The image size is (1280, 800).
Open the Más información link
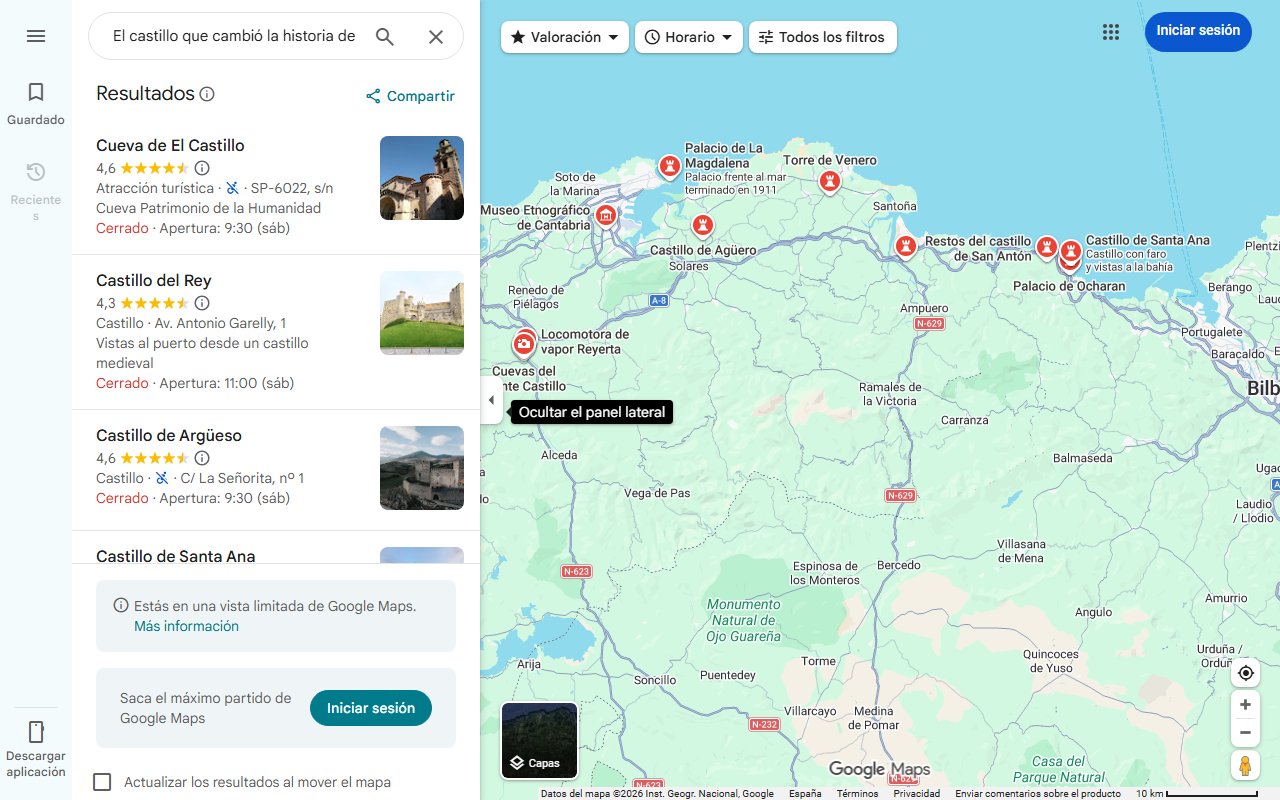(186, 625)
